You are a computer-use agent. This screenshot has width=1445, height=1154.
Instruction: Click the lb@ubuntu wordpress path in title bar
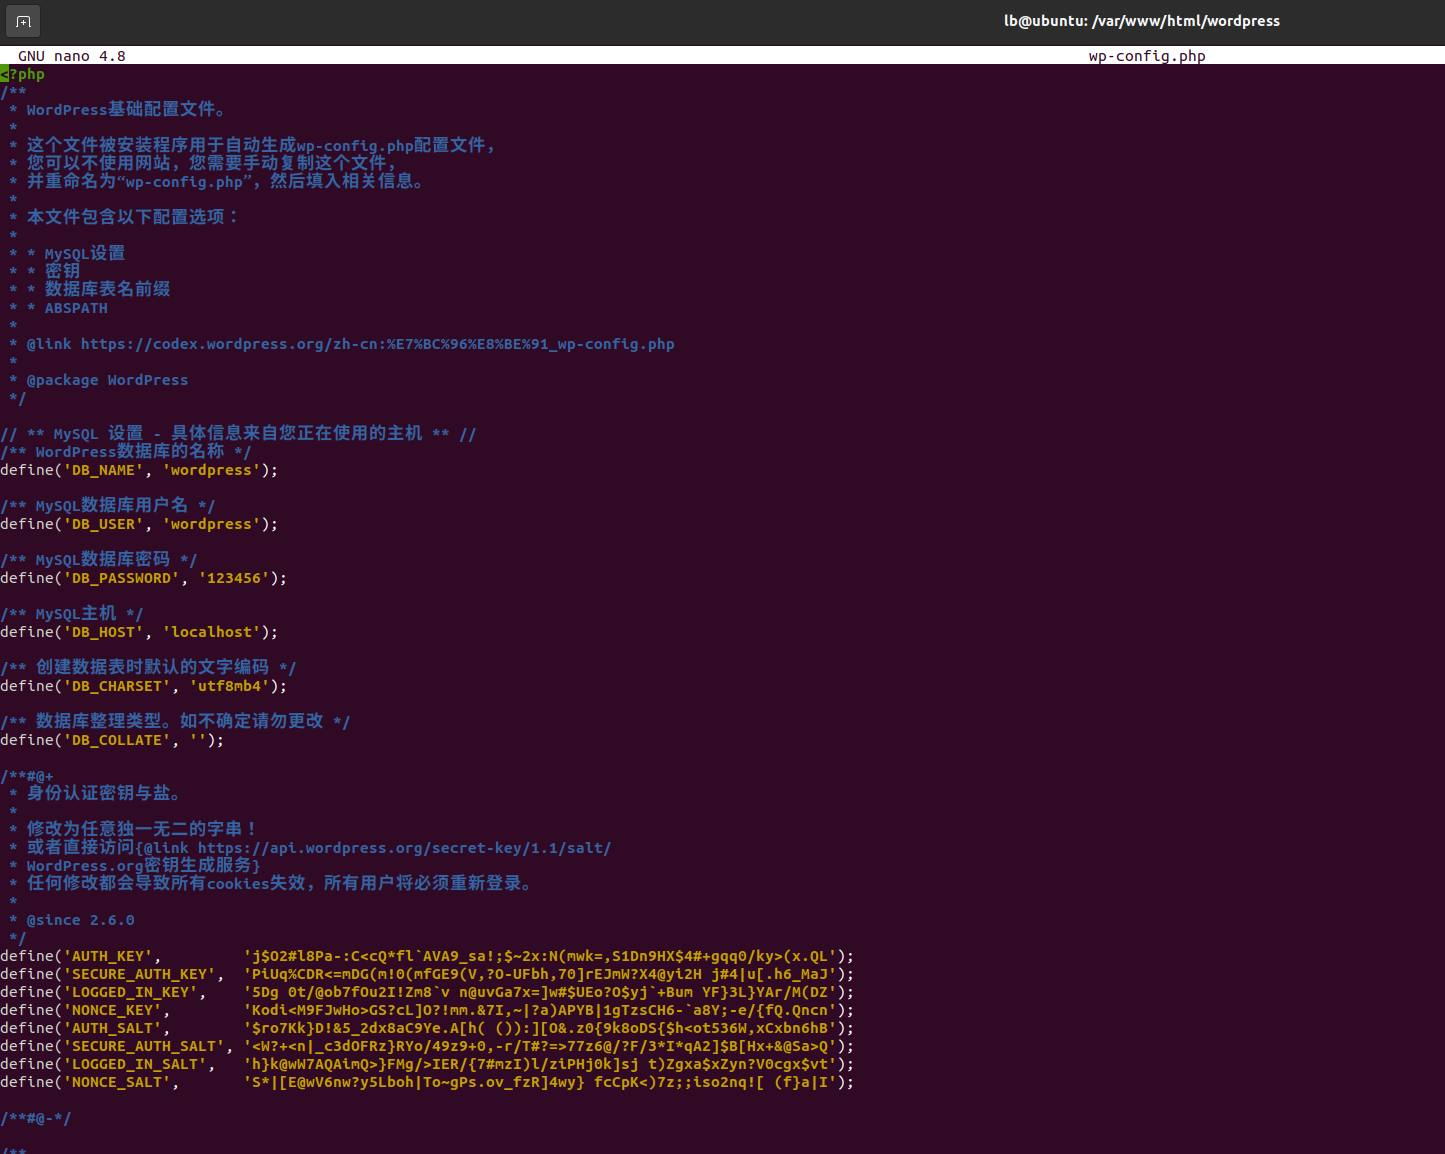[1142, 20]
